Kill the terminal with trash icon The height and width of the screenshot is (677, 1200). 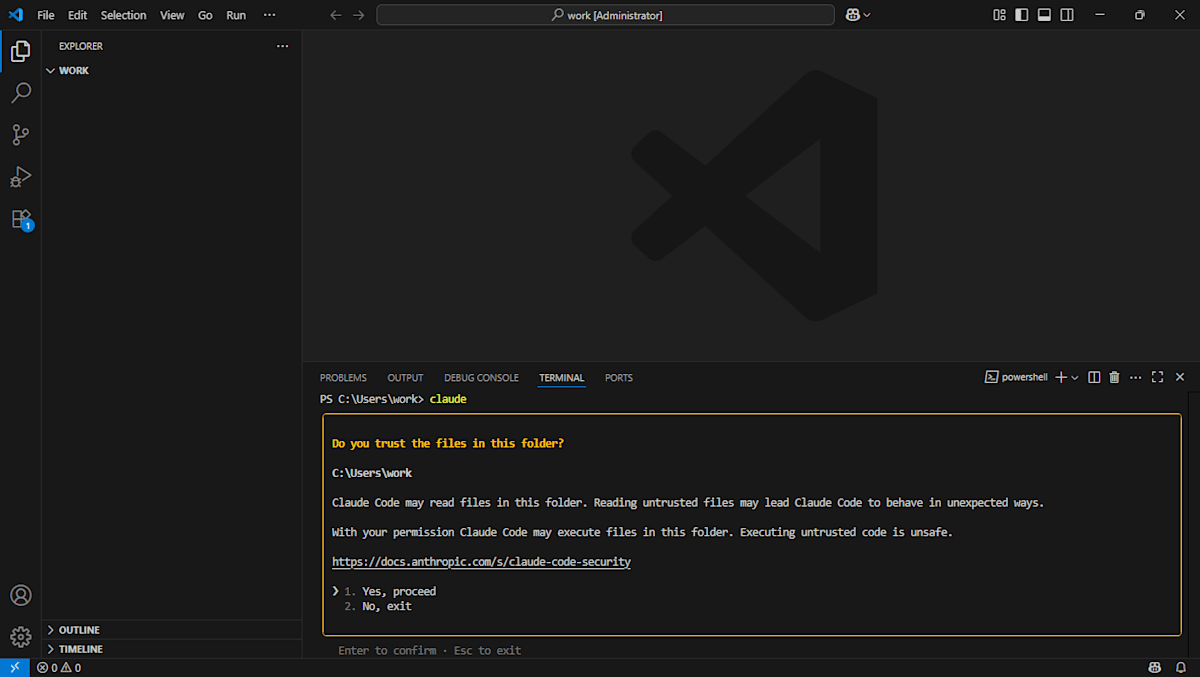pyautogui.click(x=1114, y=377)
